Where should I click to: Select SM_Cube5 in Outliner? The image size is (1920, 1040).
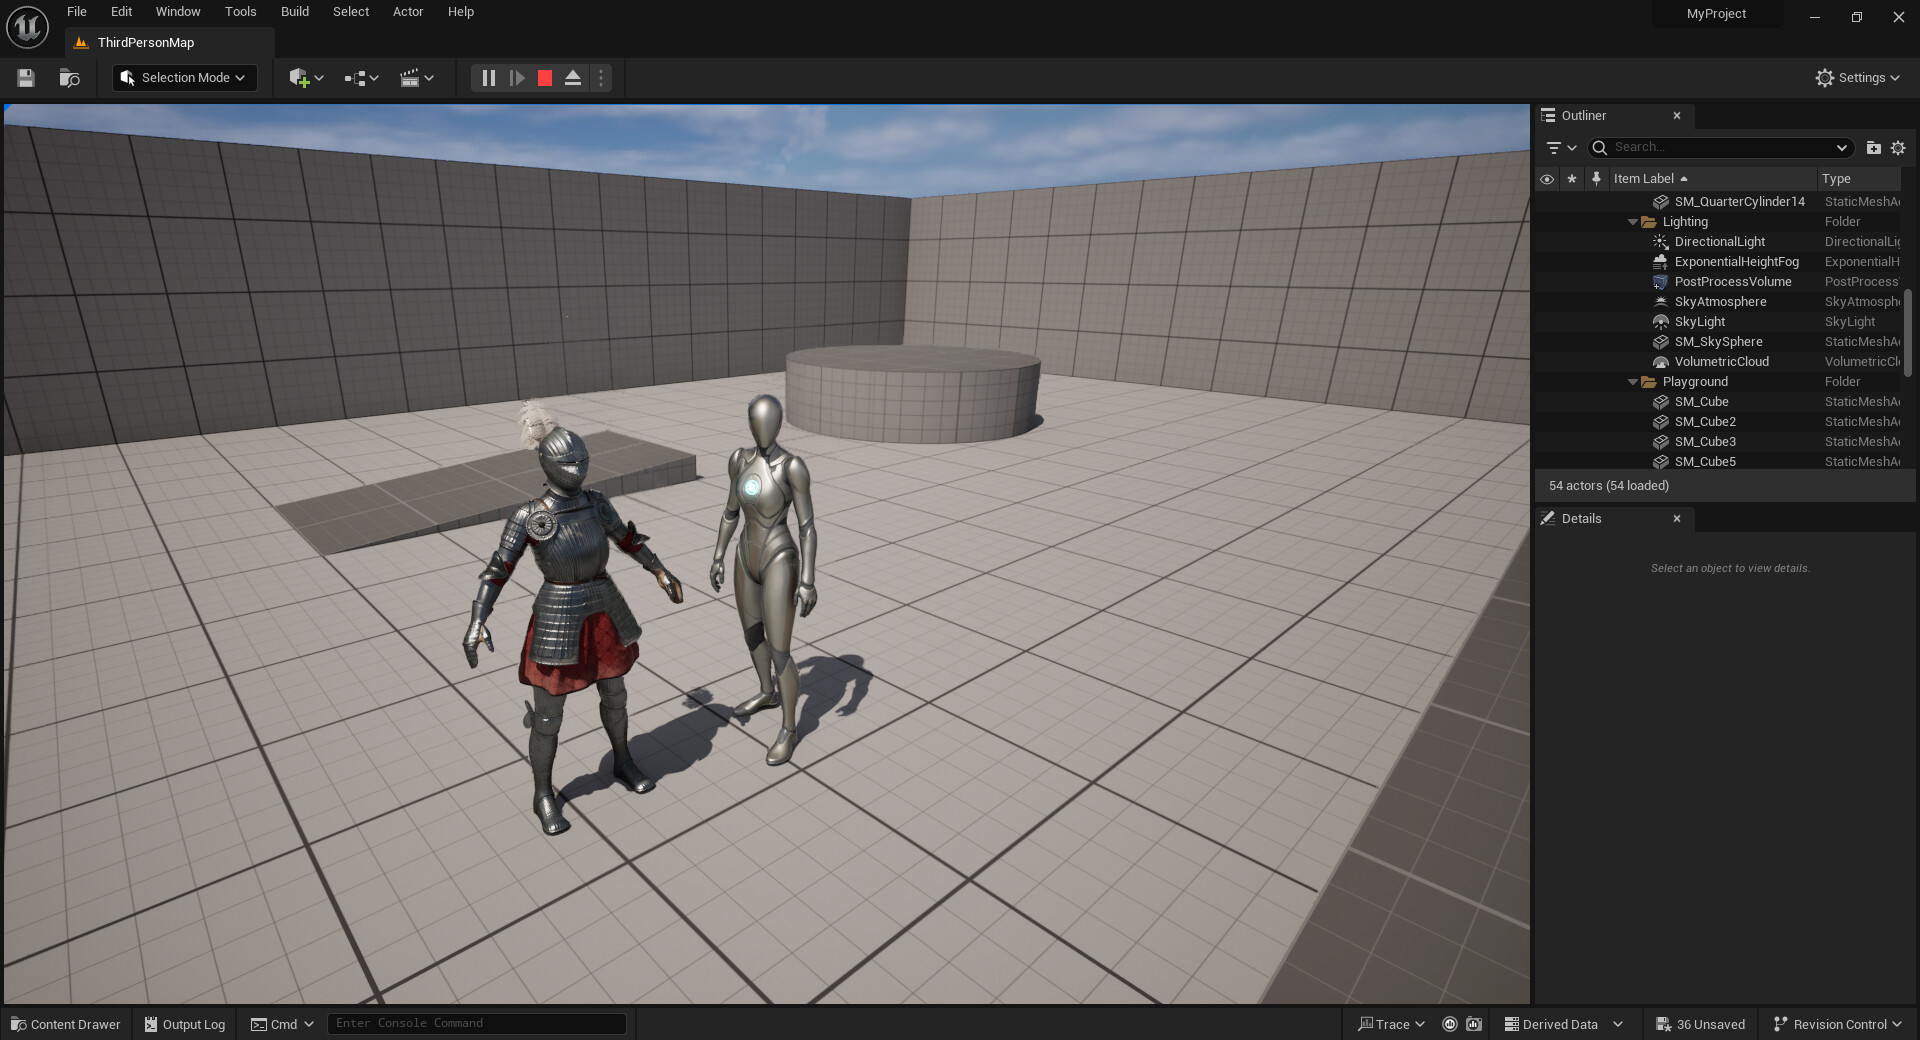click(x=1718, y=462)
